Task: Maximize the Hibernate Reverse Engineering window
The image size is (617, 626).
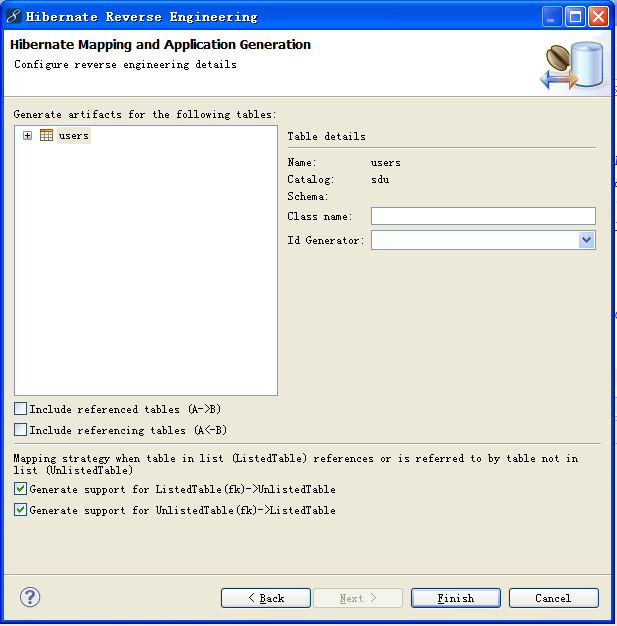Action: [575, 17]
